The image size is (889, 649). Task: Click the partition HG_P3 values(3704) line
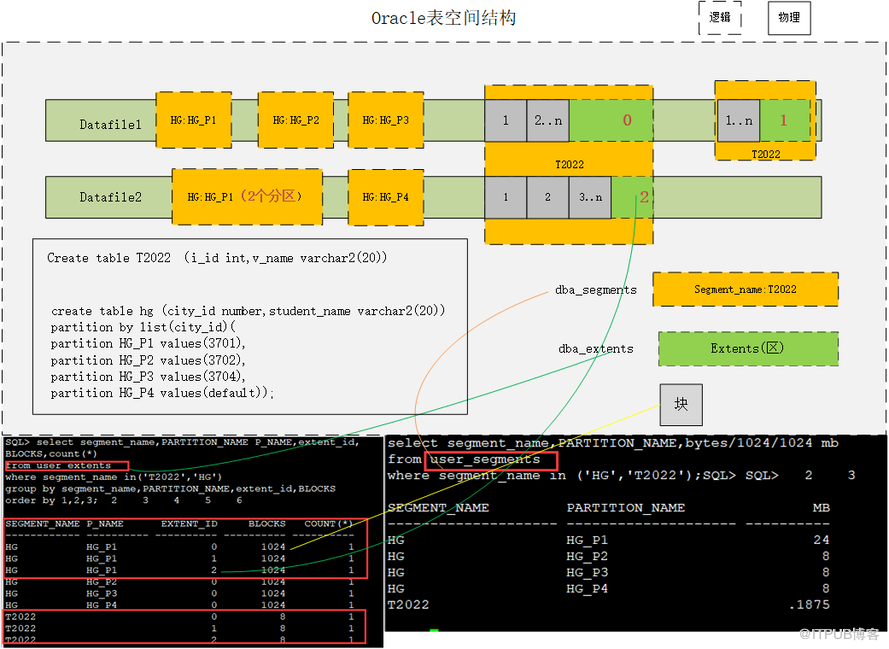[x=148, y=377]
